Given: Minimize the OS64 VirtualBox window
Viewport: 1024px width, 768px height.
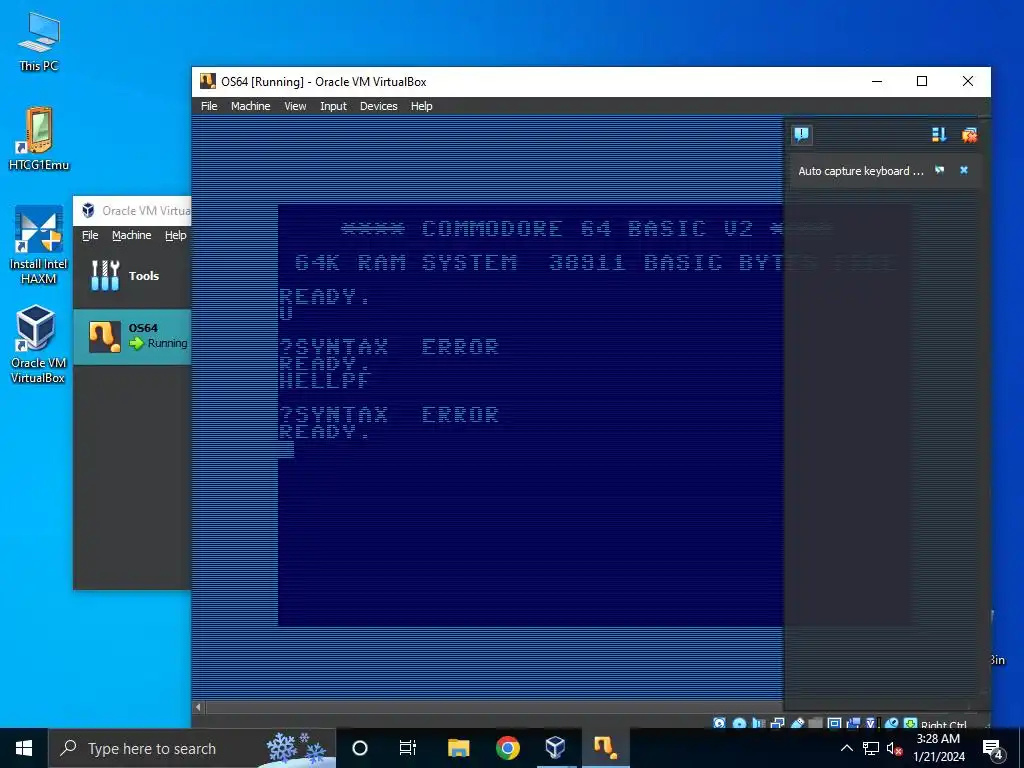Looking at the screenshot, I should 877,81.
